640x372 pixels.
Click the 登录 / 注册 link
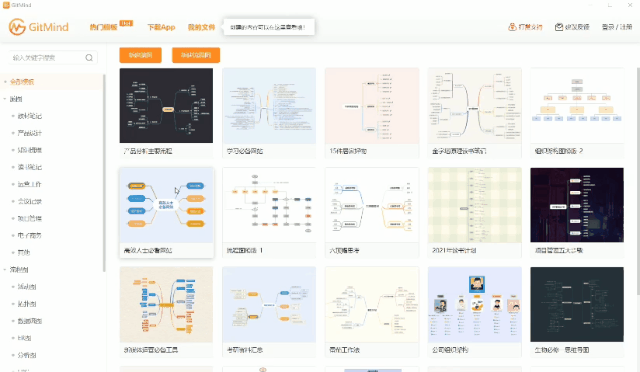[617, 27]
